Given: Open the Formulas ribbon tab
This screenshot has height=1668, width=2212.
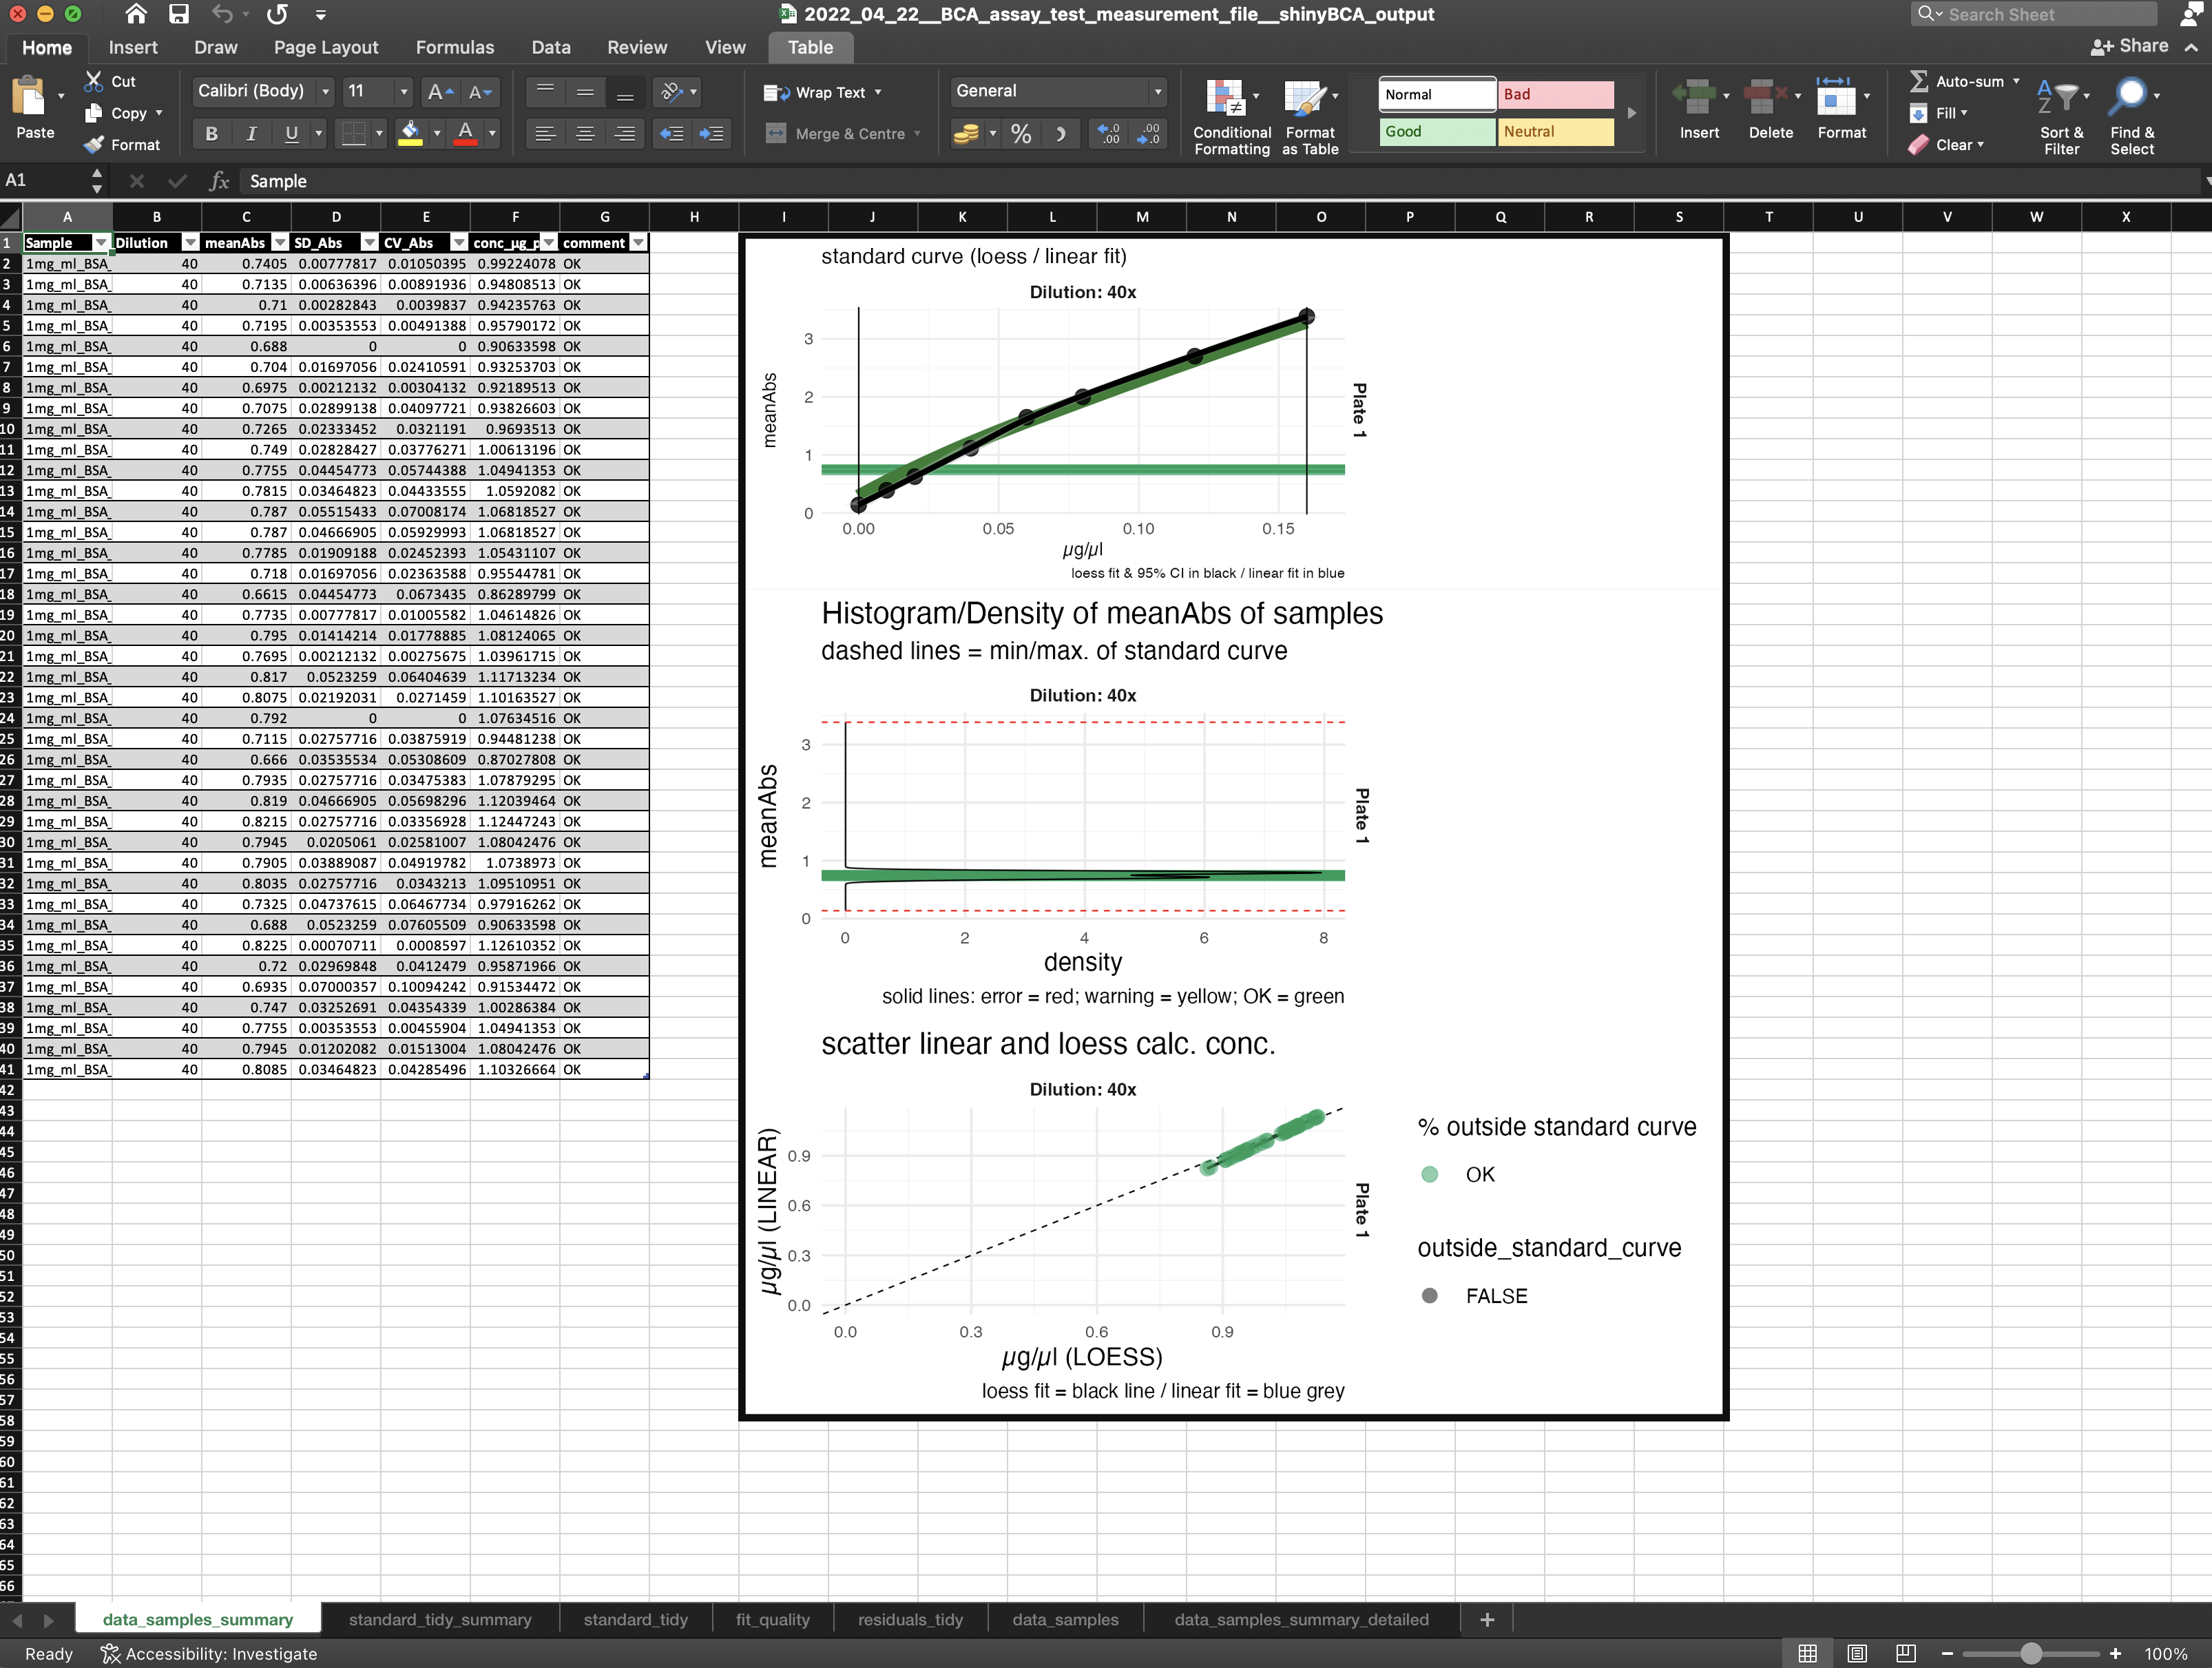Looking at the screenshot, I should tap(454, 47).
